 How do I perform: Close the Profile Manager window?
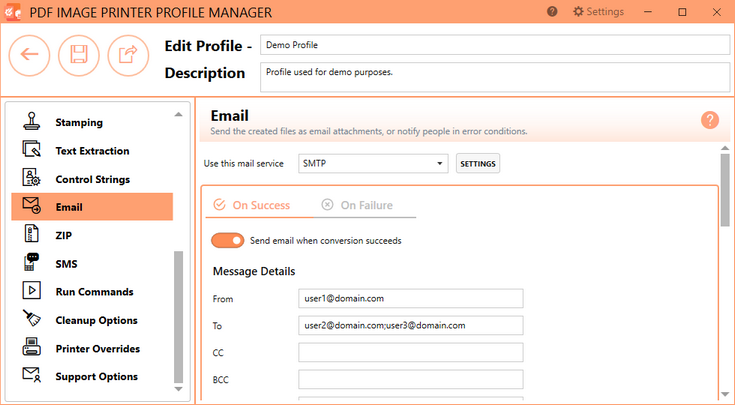(x=717, y=12)
